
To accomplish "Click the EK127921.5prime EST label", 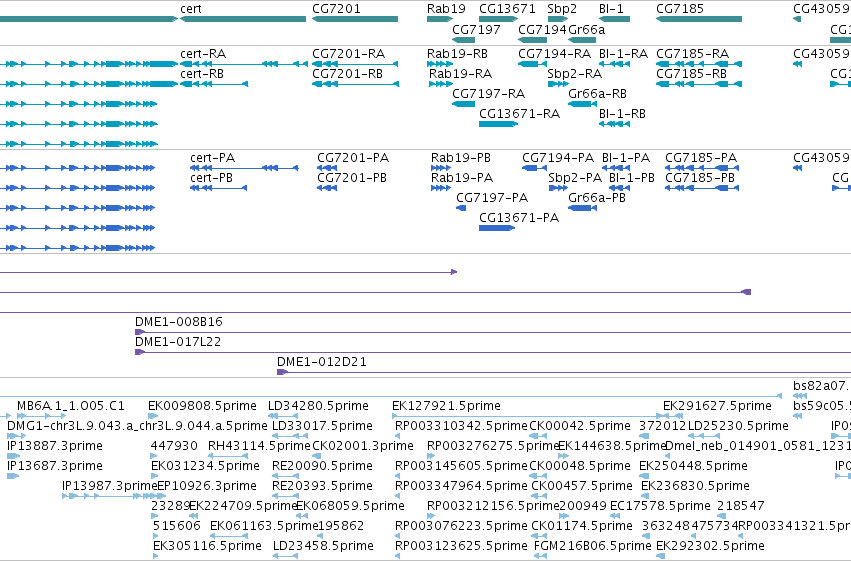I will (446, 406).
